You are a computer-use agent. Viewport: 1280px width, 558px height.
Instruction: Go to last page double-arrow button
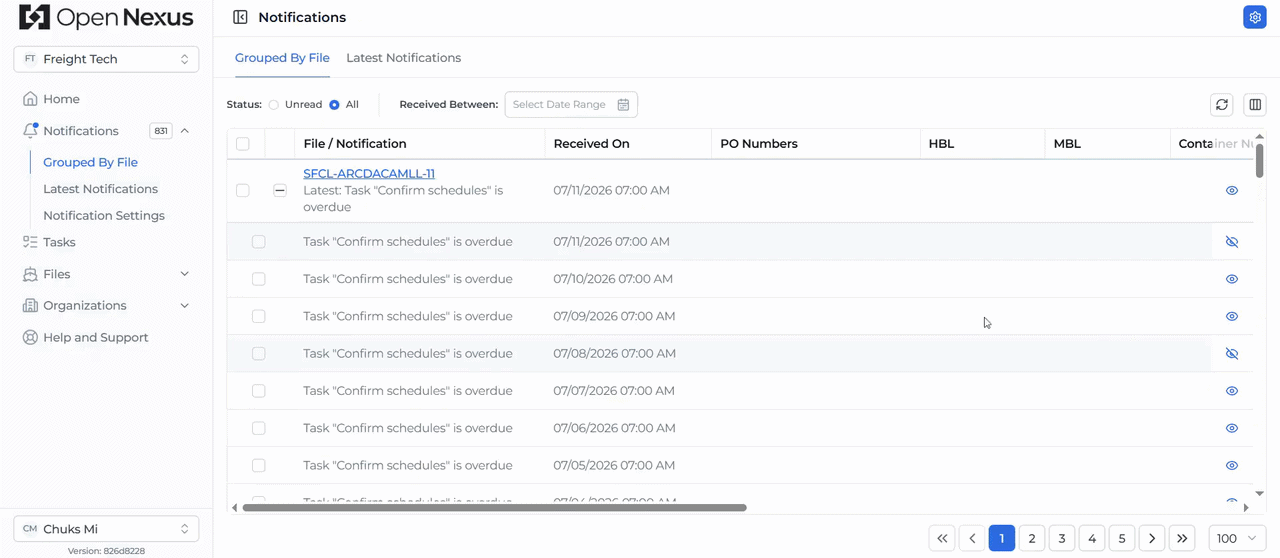tap(1182, 538)
